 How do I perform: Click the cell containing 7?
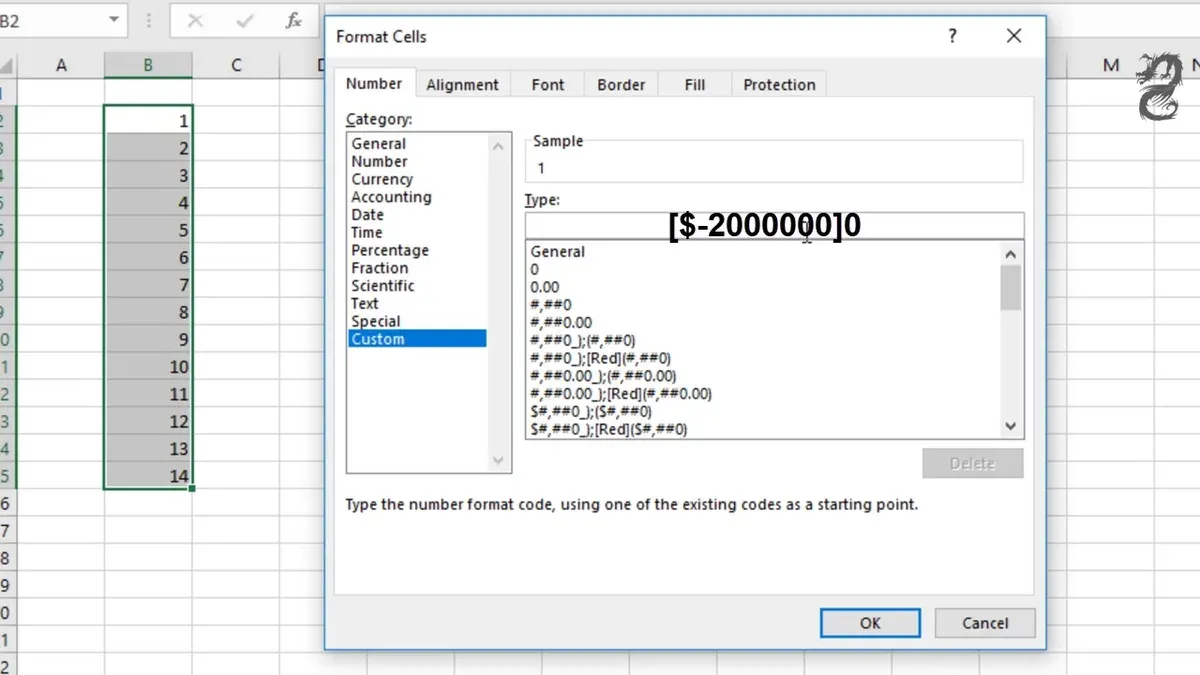click(x=148, y=285)
